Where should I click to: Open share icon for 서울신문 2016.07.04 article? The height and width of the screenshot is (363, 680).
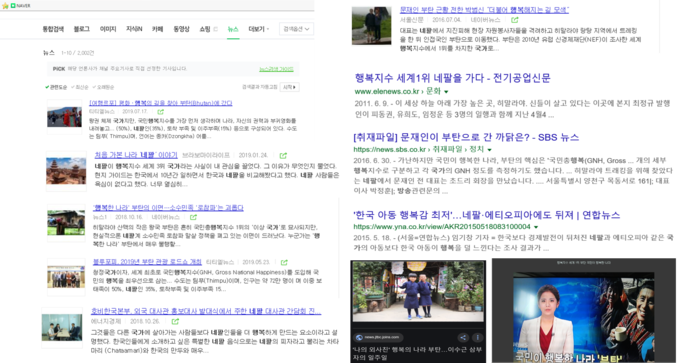(x=515, y=20)
